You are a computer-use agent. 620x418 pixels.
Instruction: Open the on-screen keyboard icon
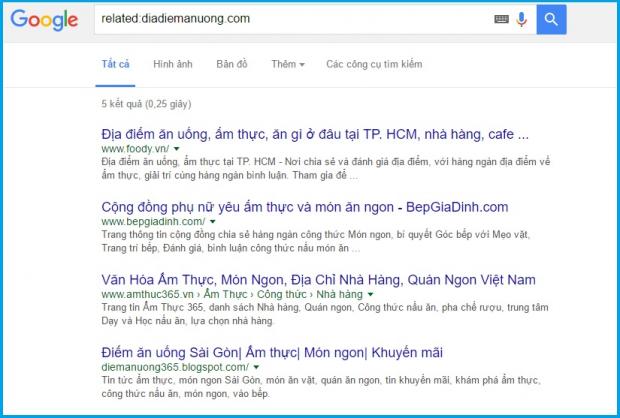(x=501, y=19)
